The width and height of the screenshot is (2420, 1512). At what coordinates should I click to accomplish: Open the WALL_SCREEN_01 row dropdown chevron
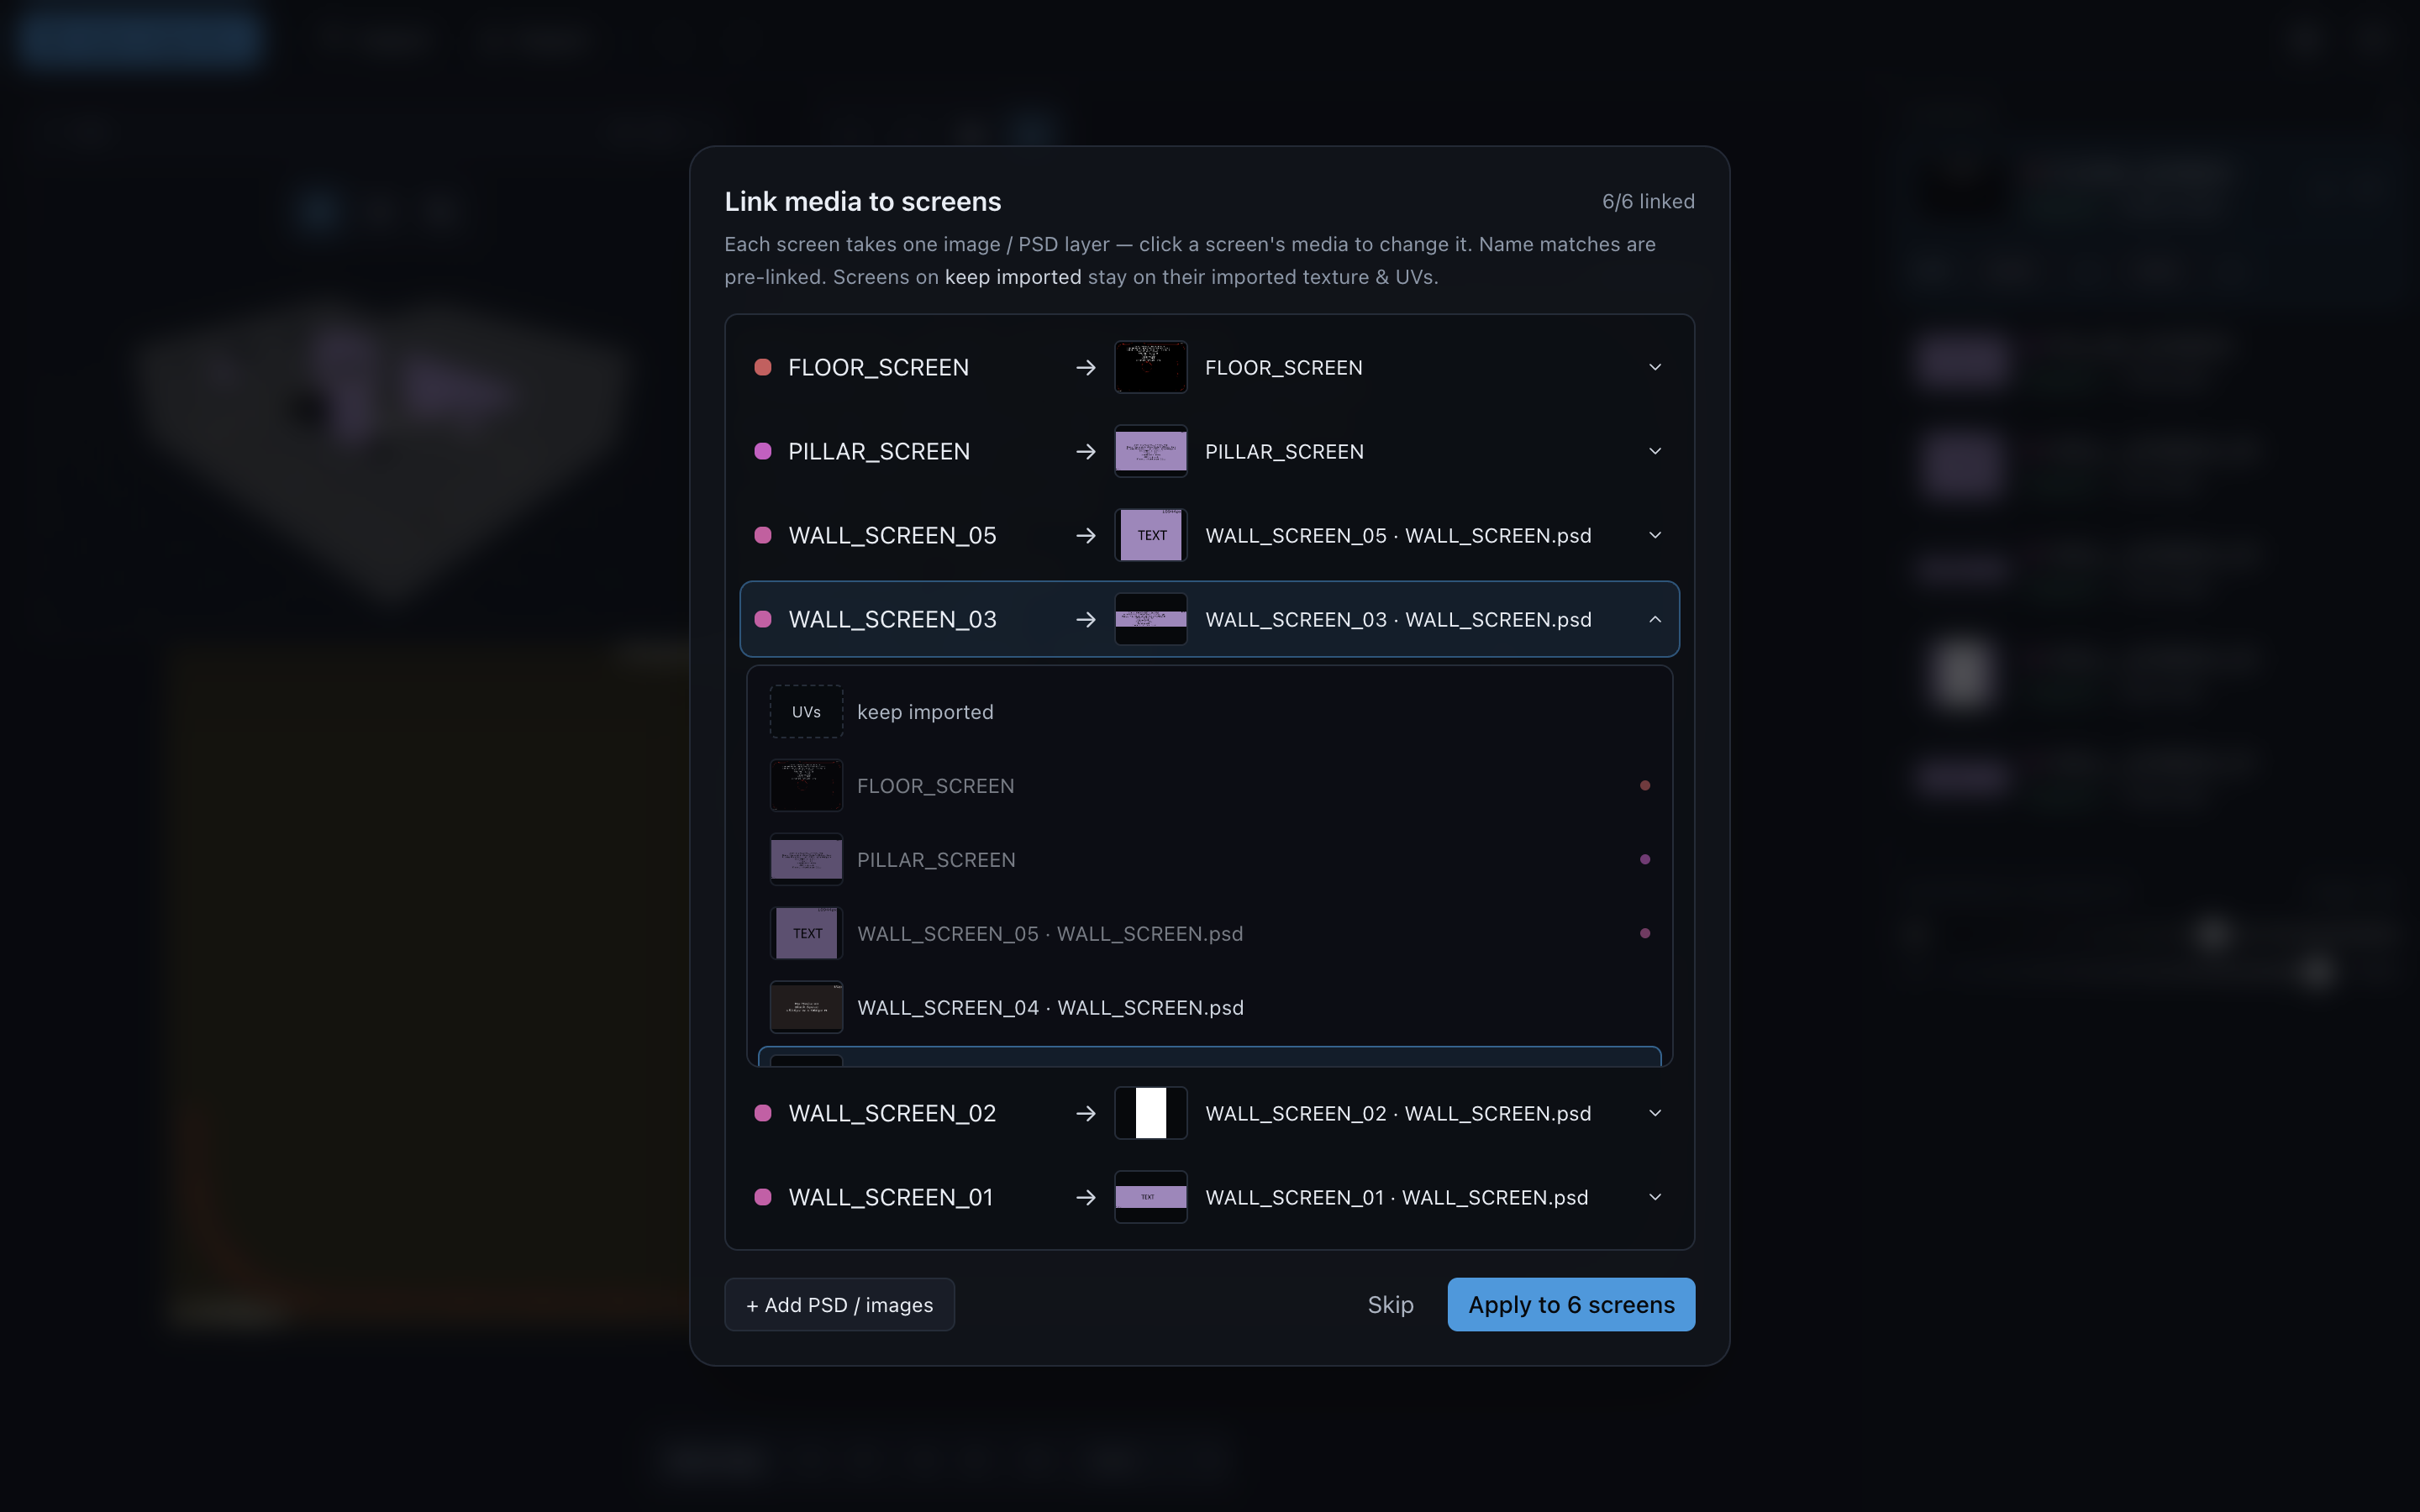tap(1655, 1197)
